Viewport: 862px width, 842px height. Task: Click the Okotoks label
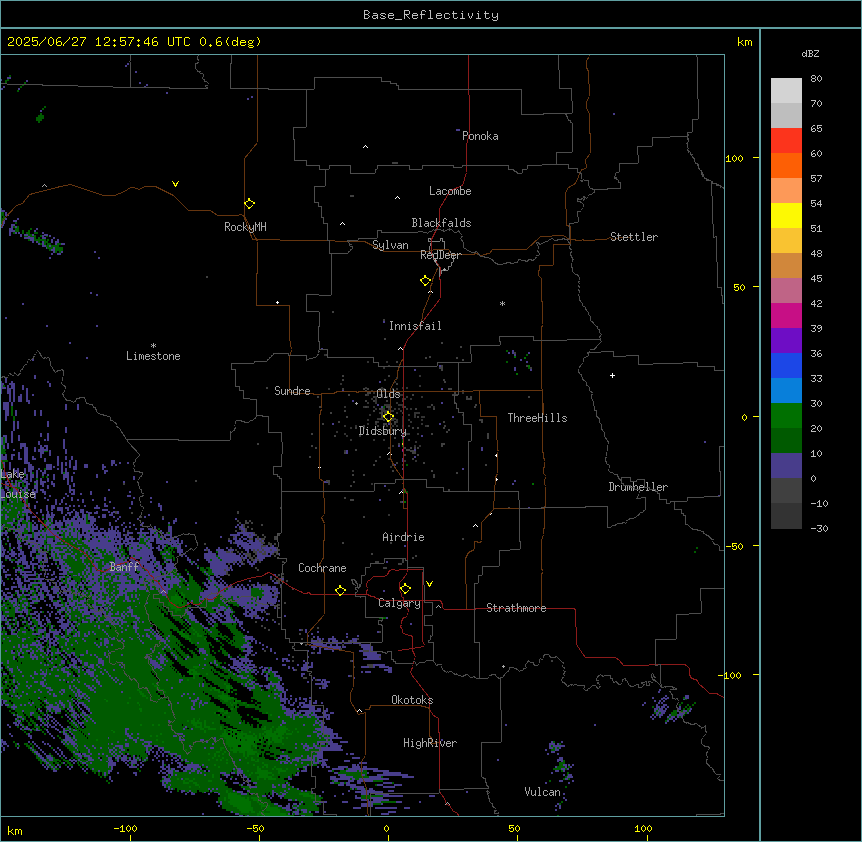pyautogui.click(x=412, y=700)
